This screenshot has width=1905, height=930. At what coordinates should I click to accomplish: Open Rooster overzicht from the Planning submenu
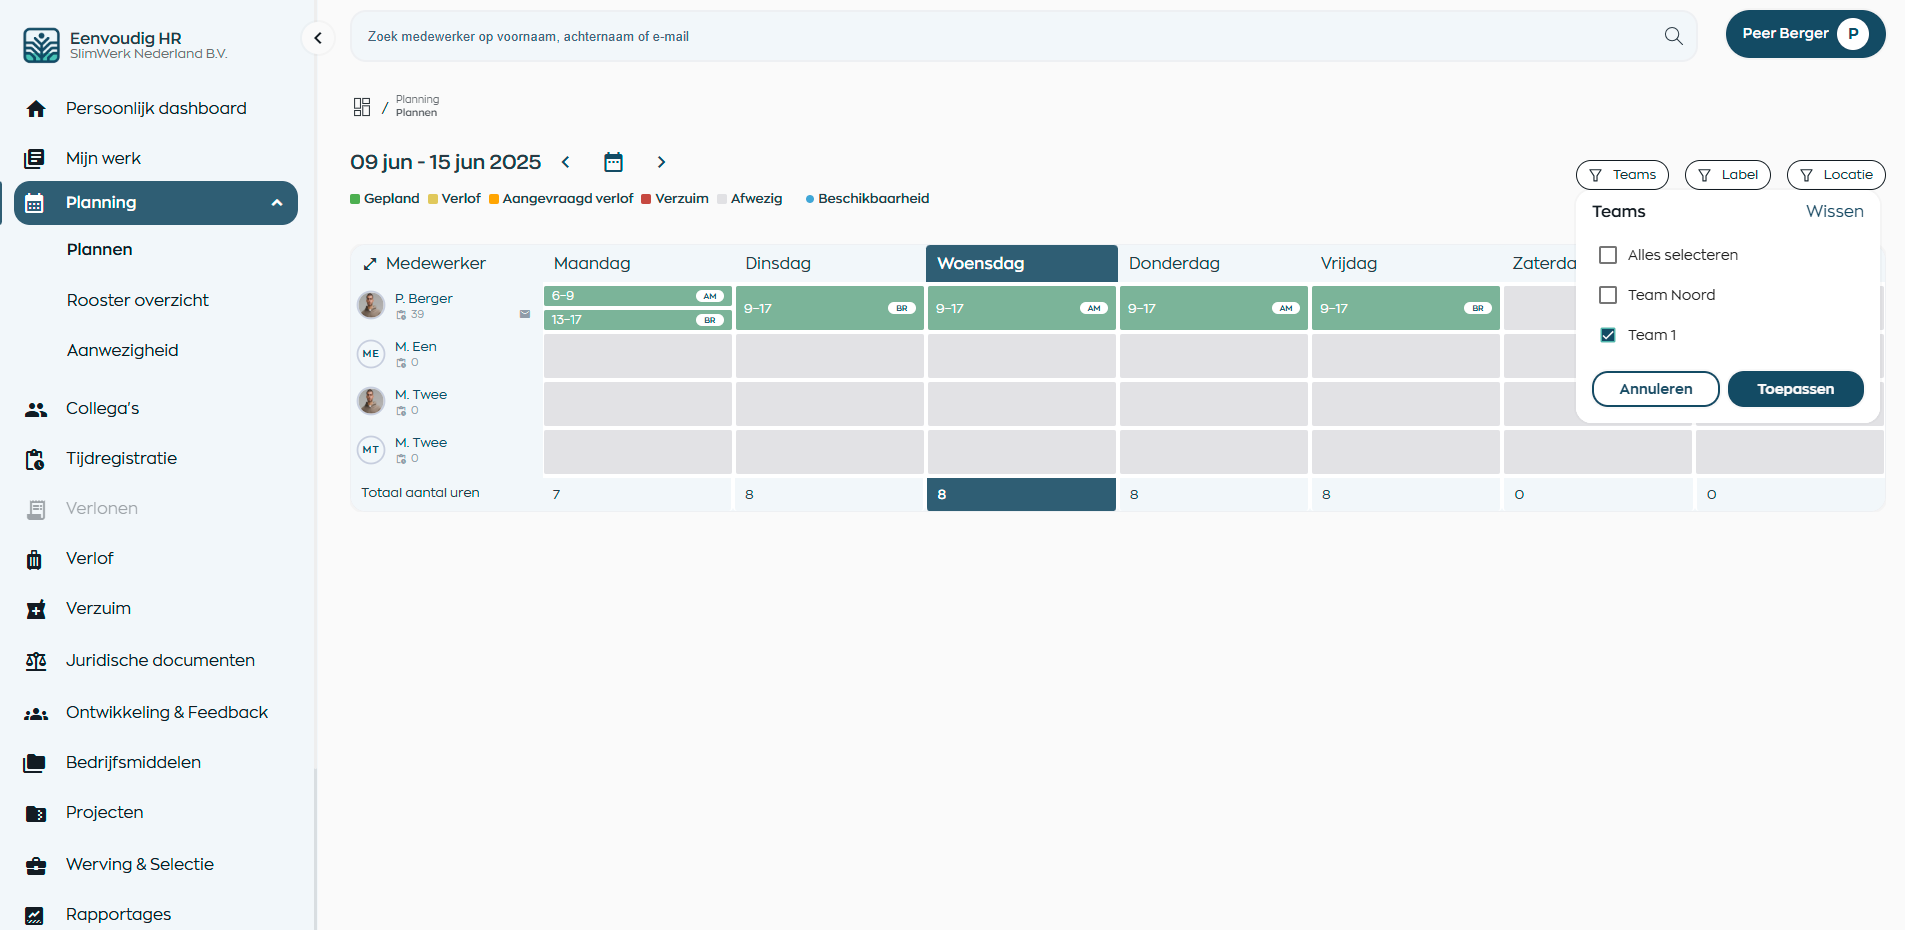[x=138, y=300]
